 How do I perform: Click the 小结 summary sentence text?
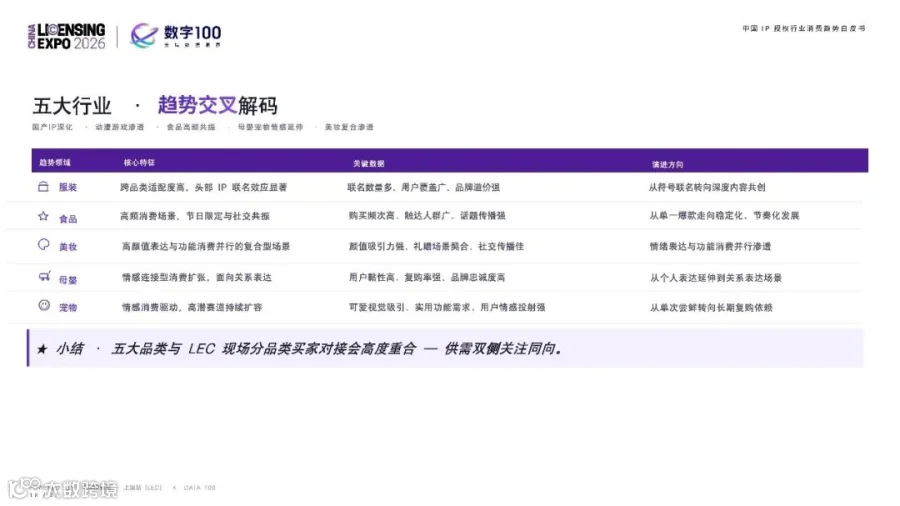(337, 349)
